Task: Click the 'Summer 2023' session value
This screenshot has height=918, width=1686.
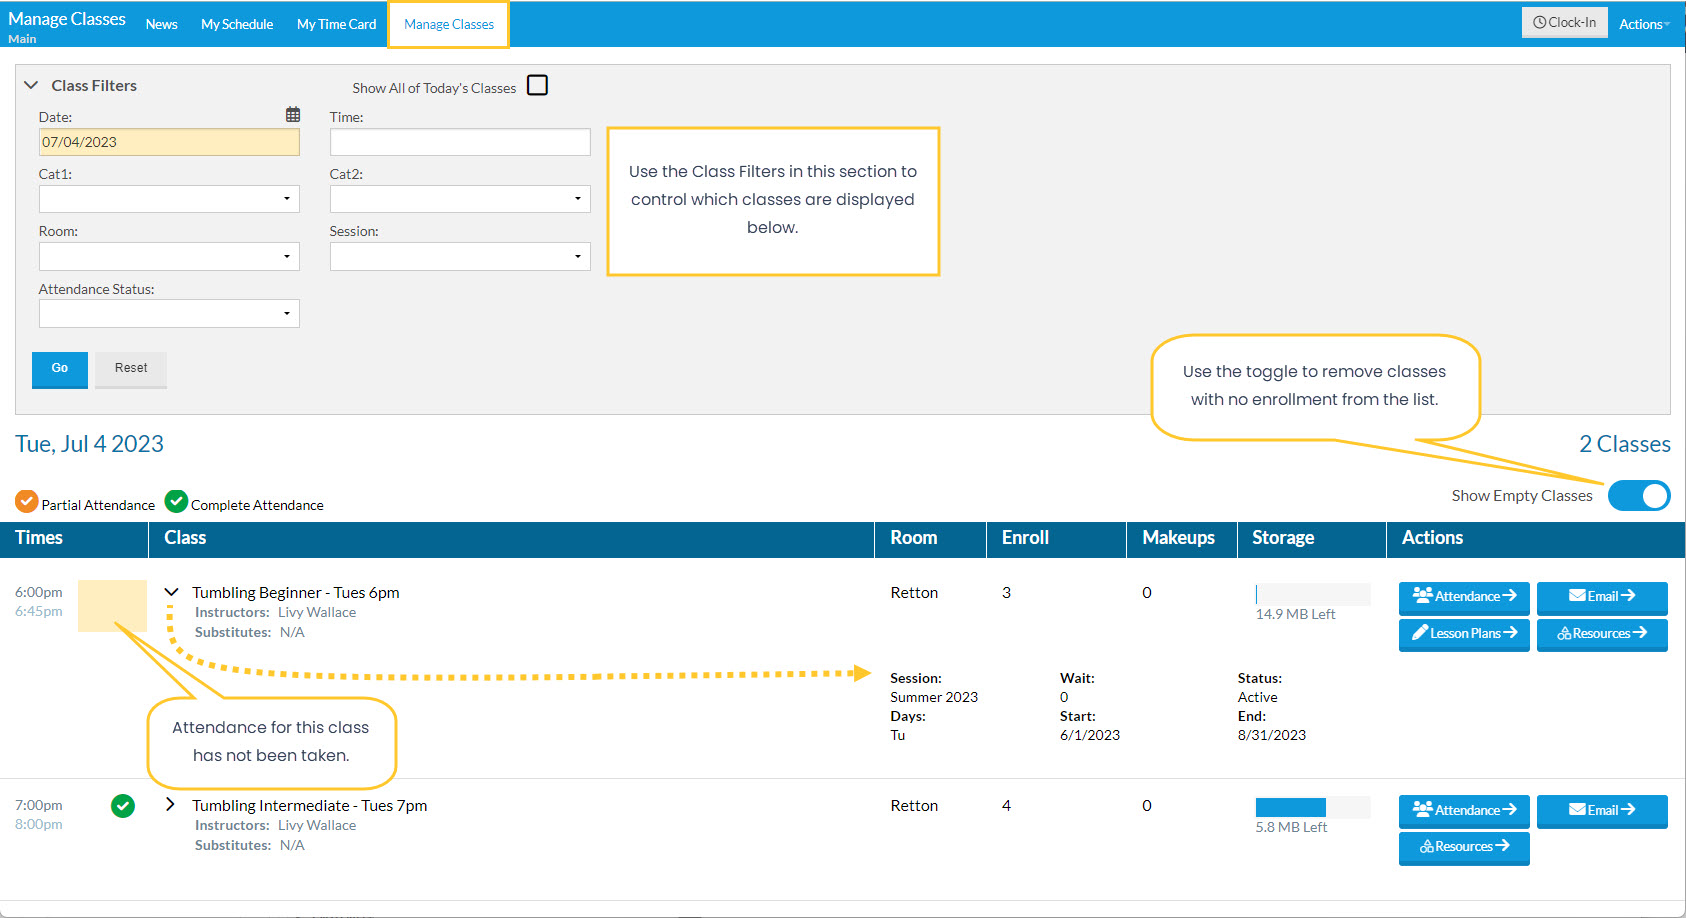Action: click(x=934, y=697)
